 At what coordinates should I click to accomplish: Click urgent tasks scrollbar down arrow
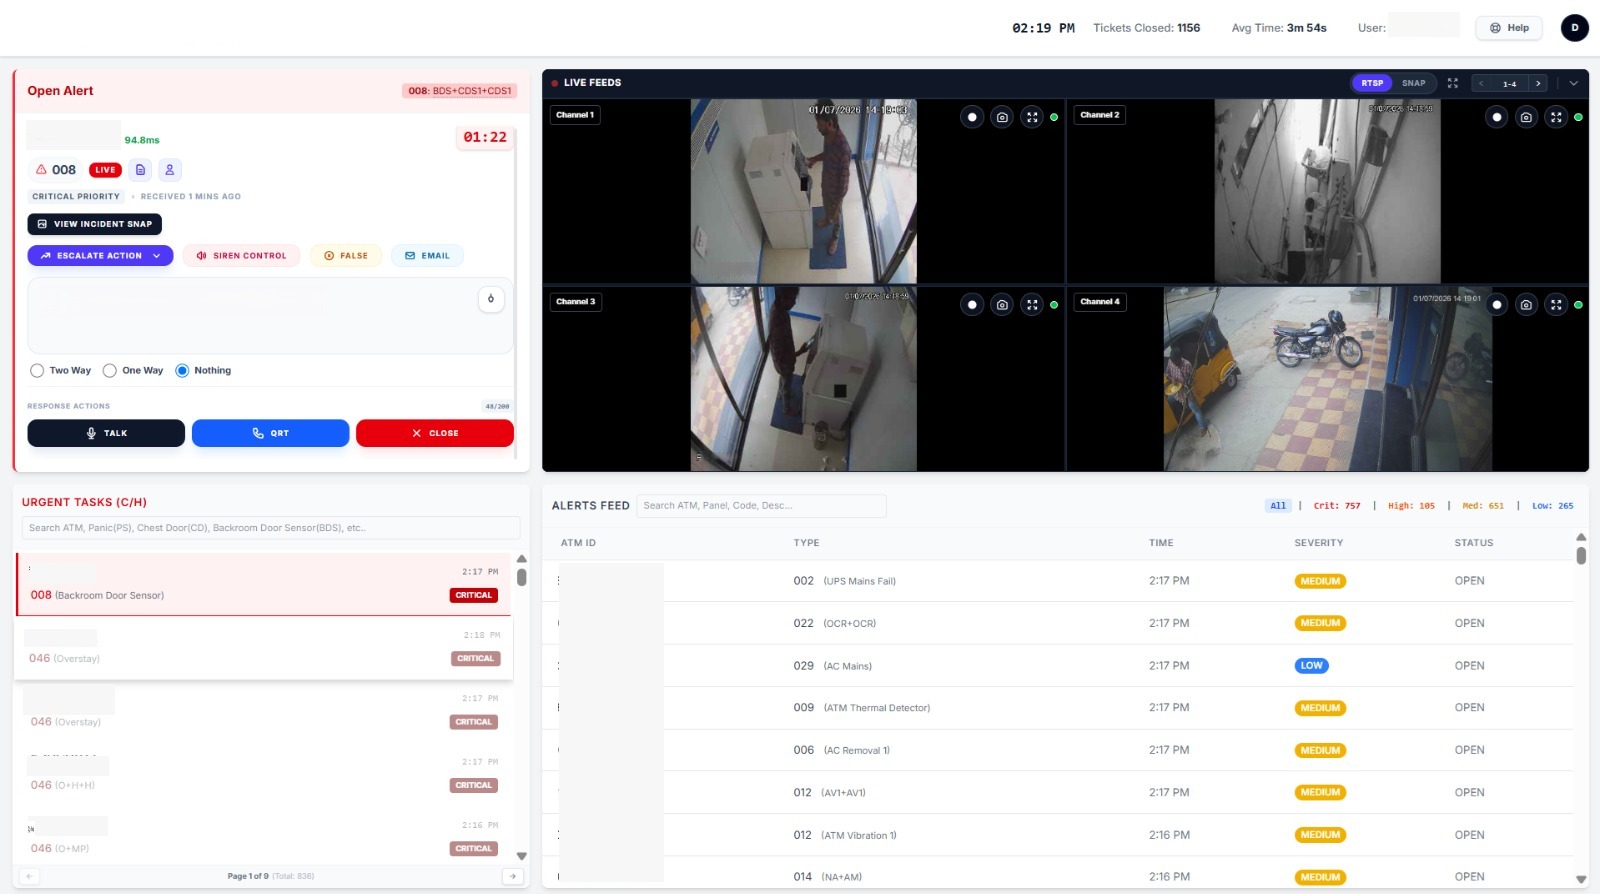pos(521,856)
